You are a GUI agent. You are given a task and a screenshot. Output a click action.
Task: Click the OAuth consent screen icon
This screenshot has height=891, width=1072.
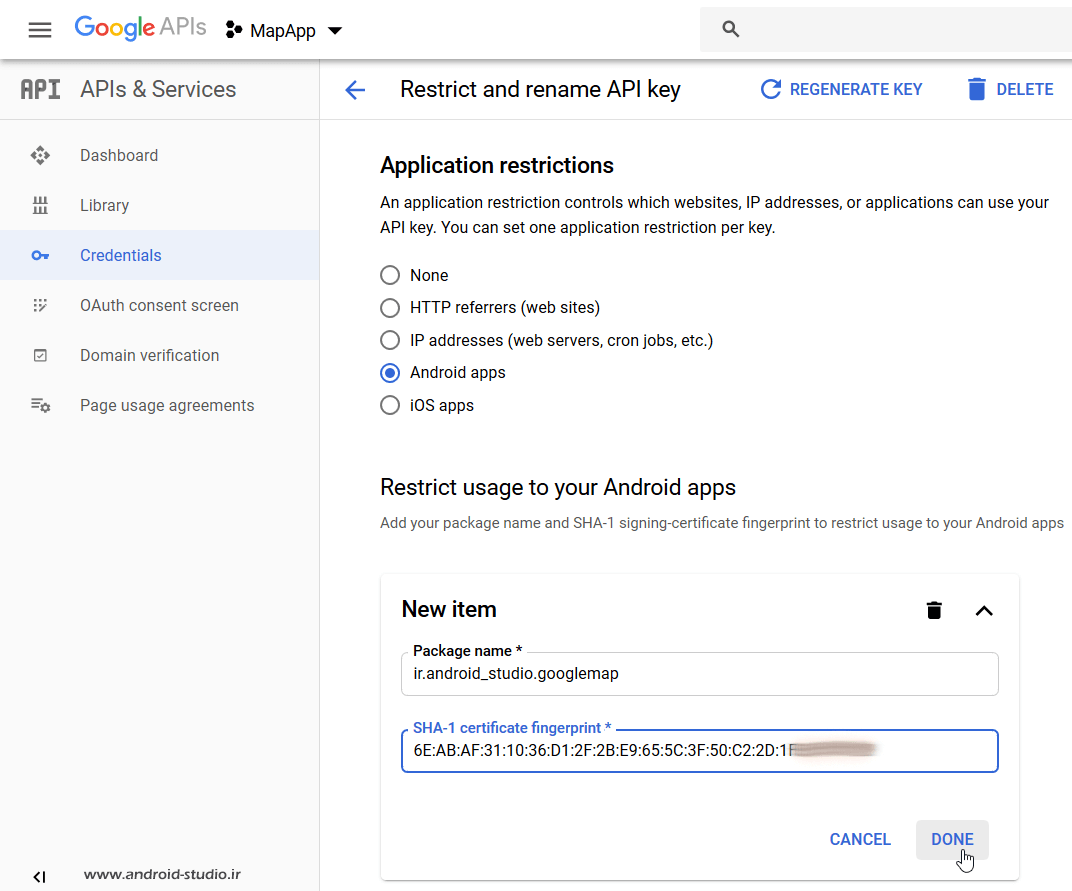click(x=40, y=305)
